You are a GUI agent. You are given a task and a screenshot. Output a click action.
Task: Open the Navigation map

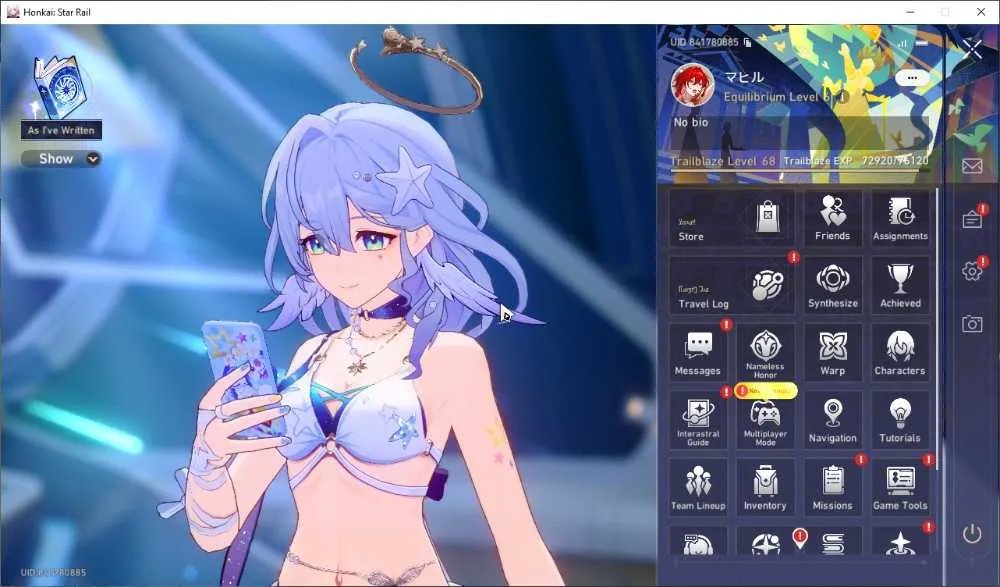click(832, 420)
